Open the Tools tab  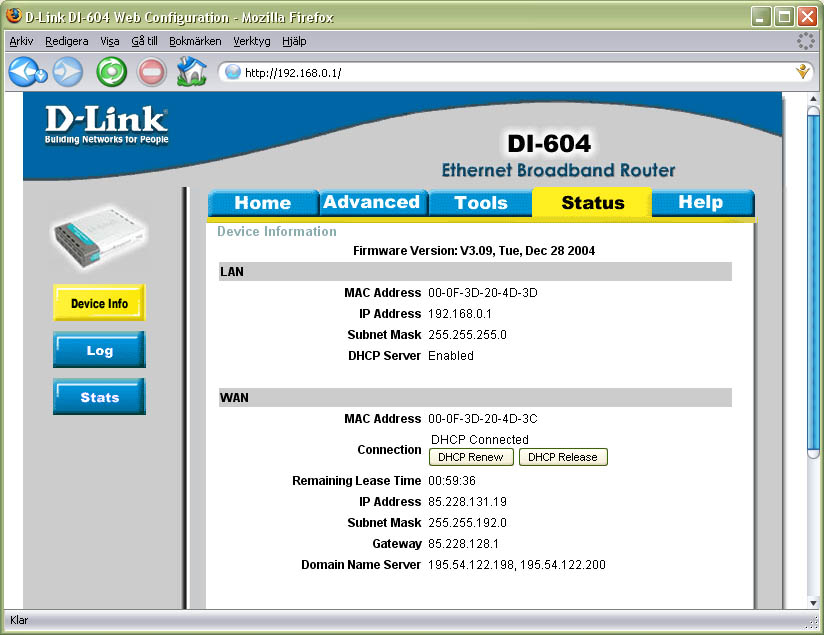point(481,202)
